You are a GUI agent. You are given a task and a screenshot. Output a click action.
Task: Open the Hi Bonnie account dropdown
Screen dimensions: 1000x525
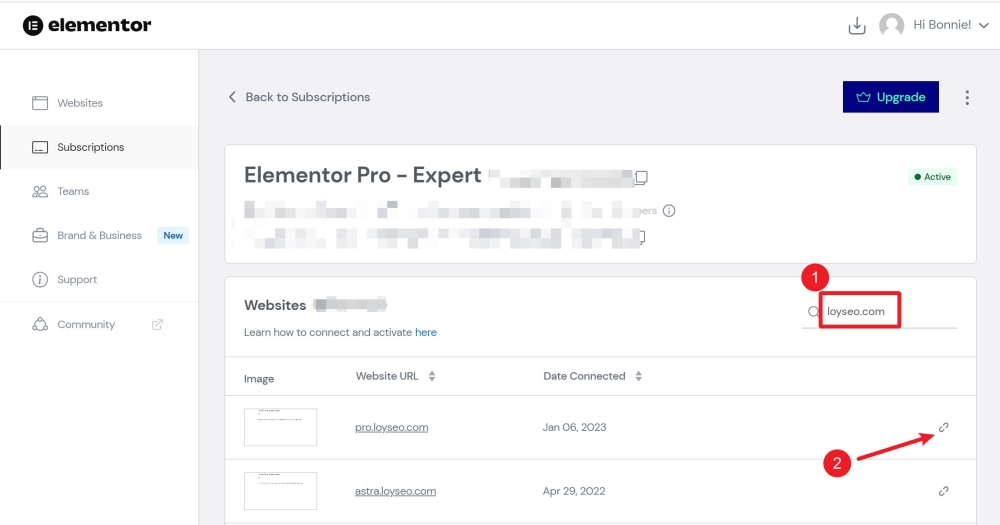click(x=951, y=25)
